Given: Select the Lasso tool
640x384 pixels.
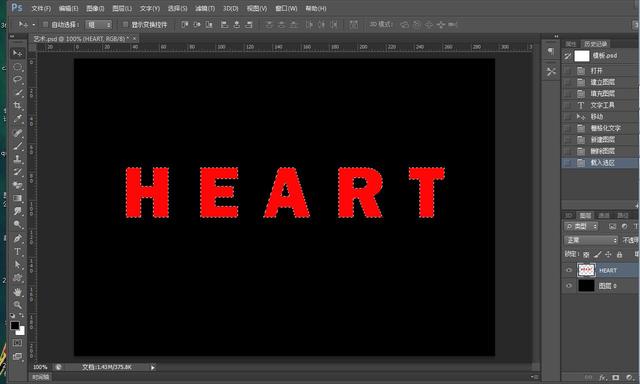Looking at the screenshot, I should click(x=17, y=80).
